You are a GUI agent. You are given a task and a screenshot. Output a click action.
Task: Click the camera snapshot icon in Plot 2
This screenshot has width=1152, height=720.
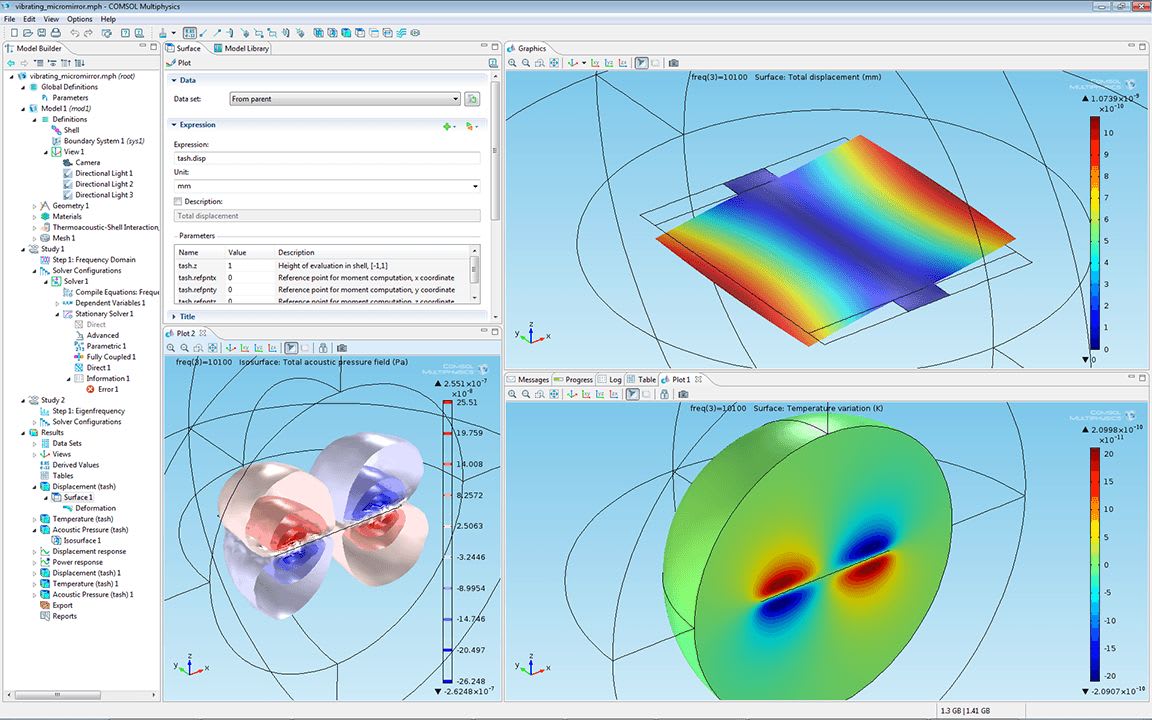[341, 348]
